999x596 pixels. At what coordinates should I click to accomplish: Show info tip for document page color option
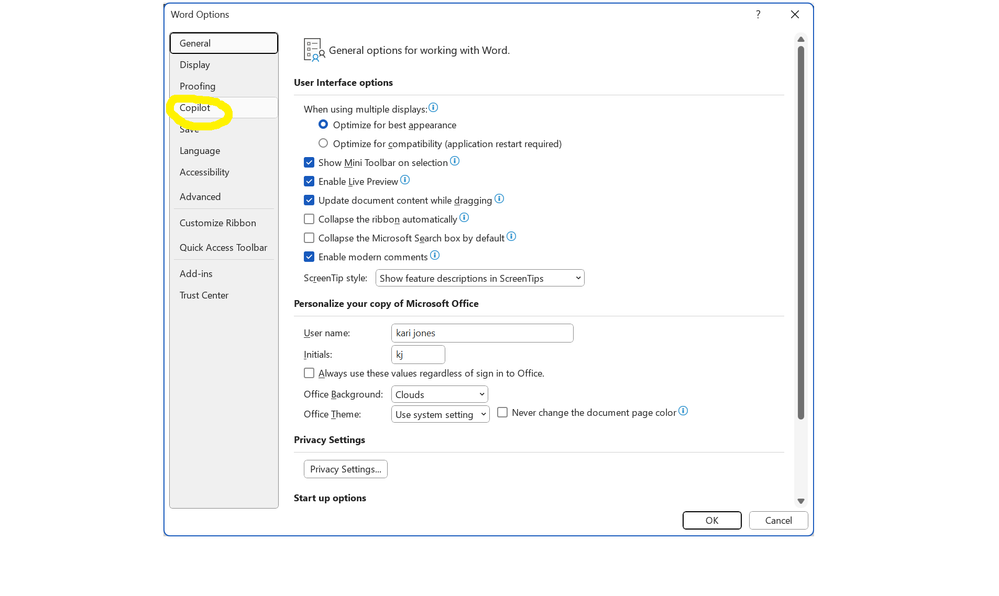point(683,411)
